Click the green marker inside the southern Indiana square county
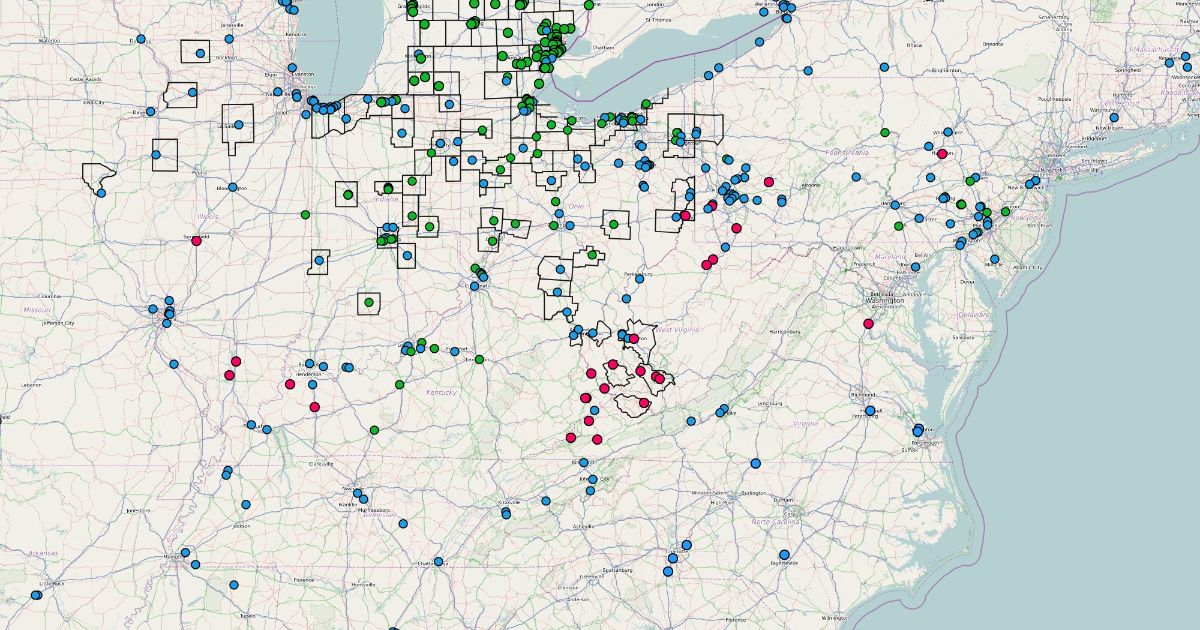Viewport: 1200px width, 630px height. (369, 302)
